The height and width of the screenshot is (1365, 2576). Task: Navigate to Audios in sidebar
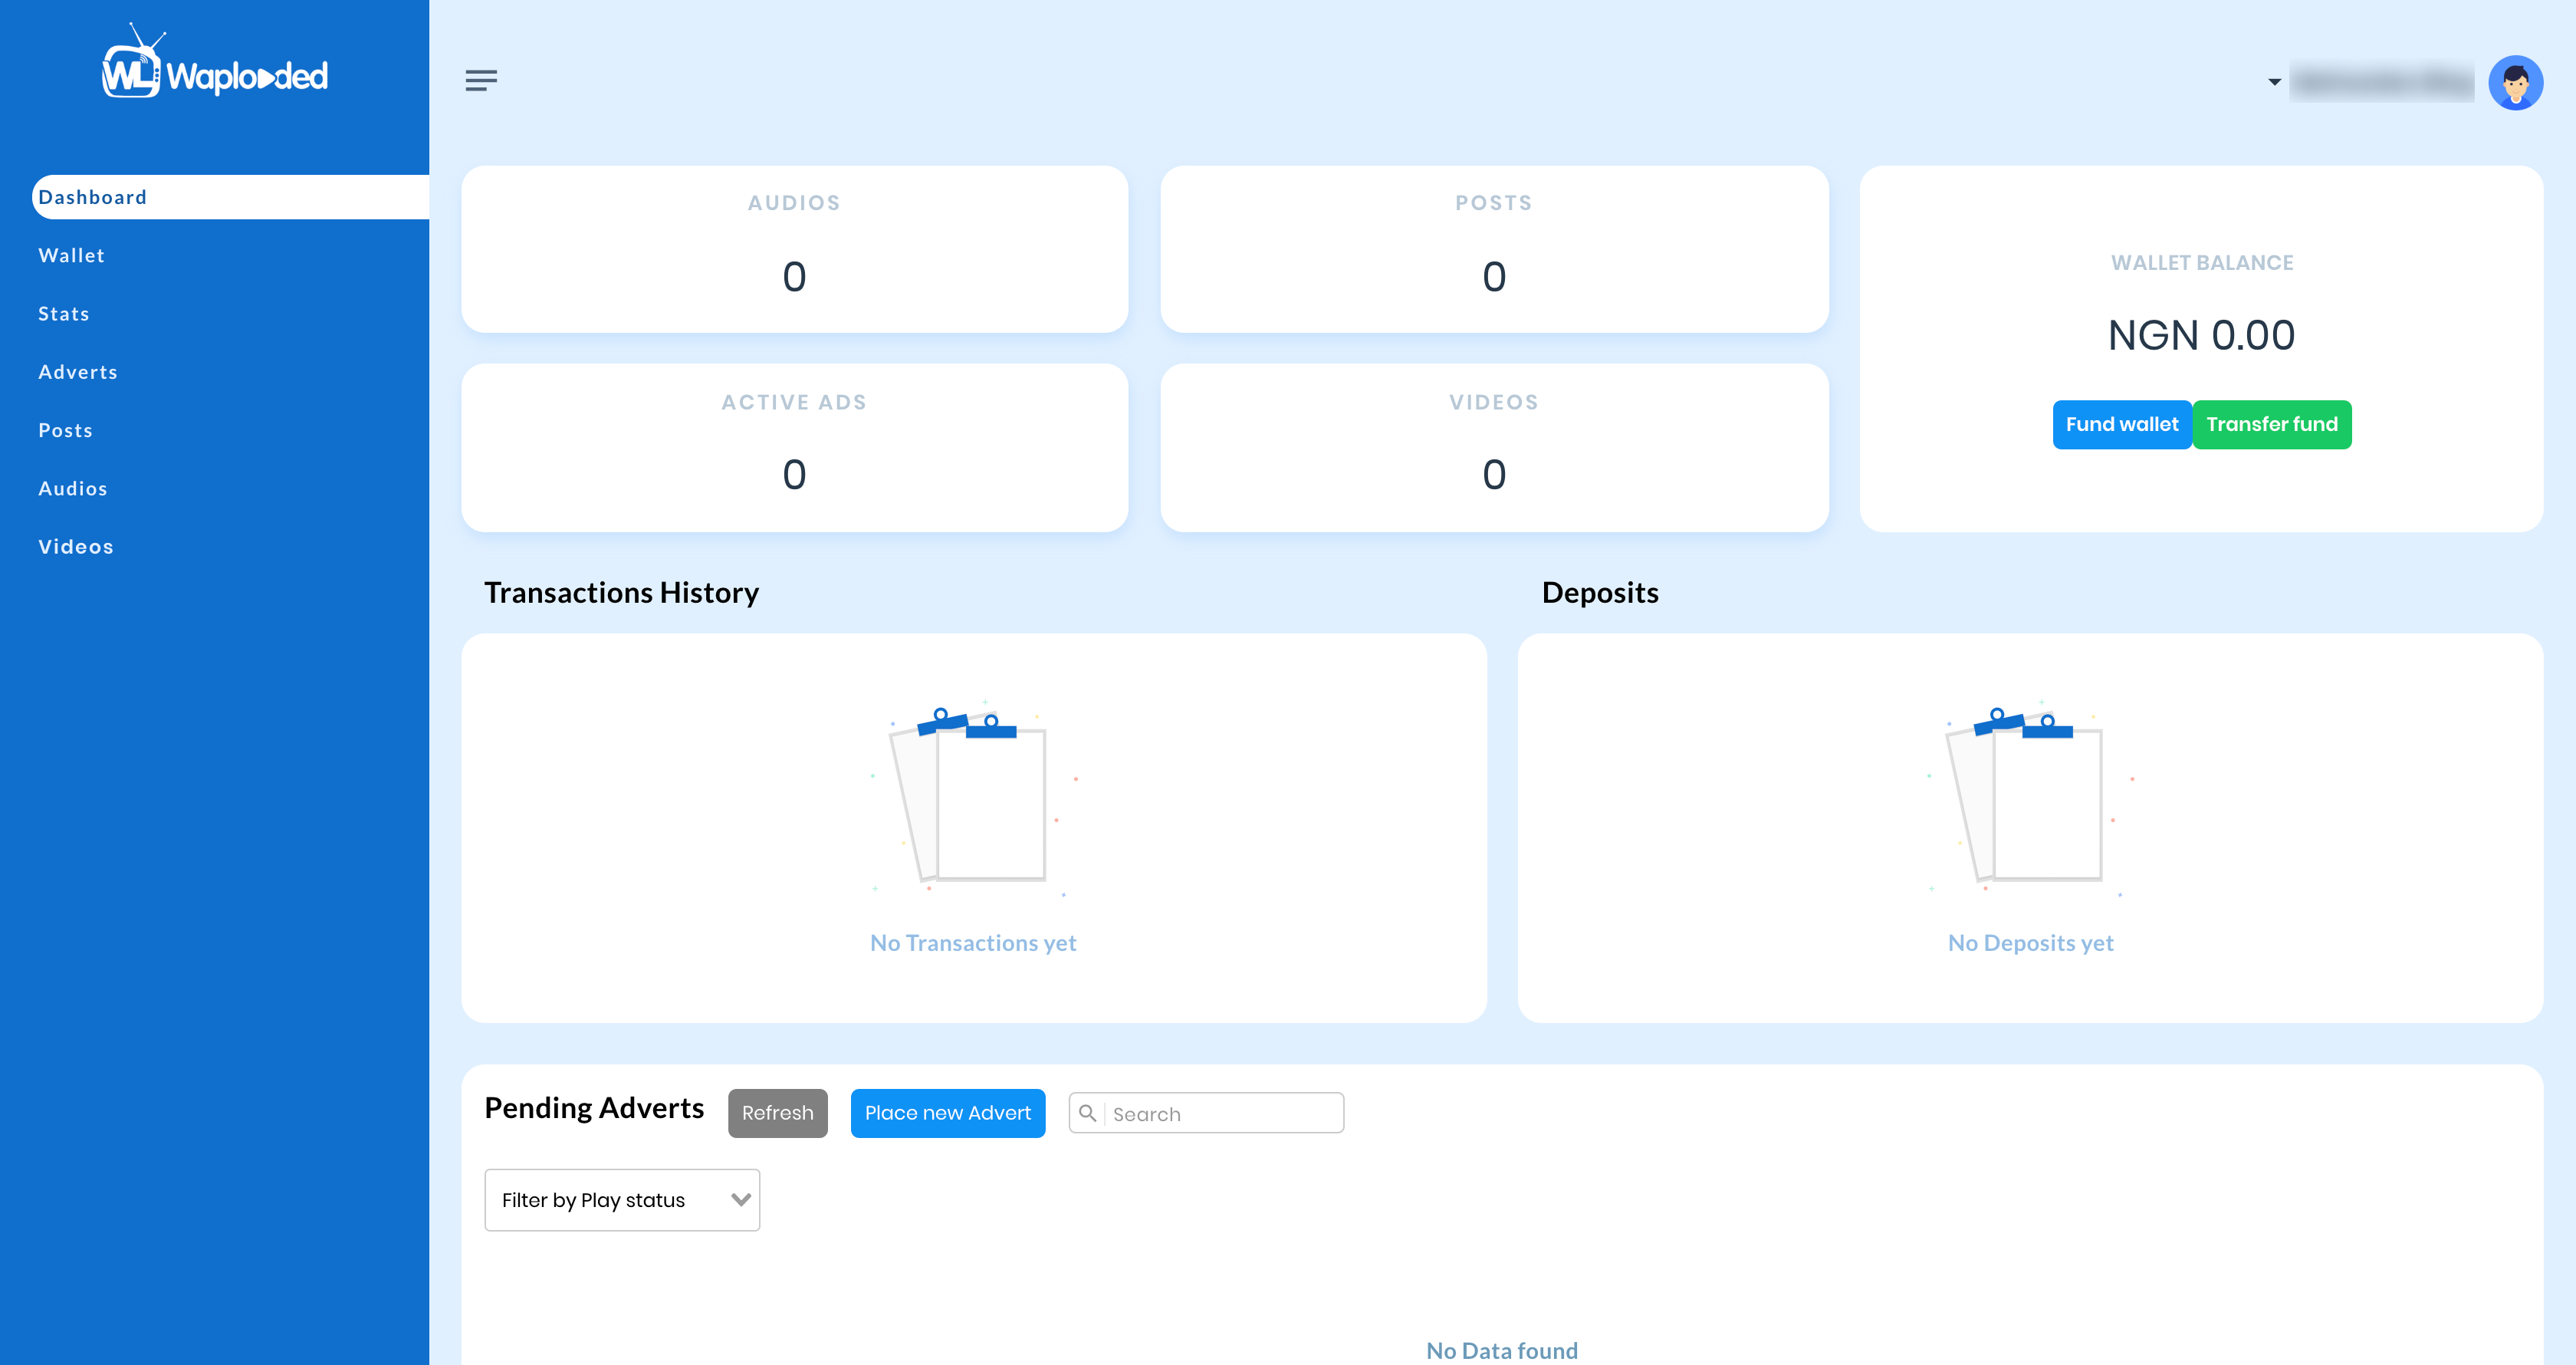coord(73,489)
